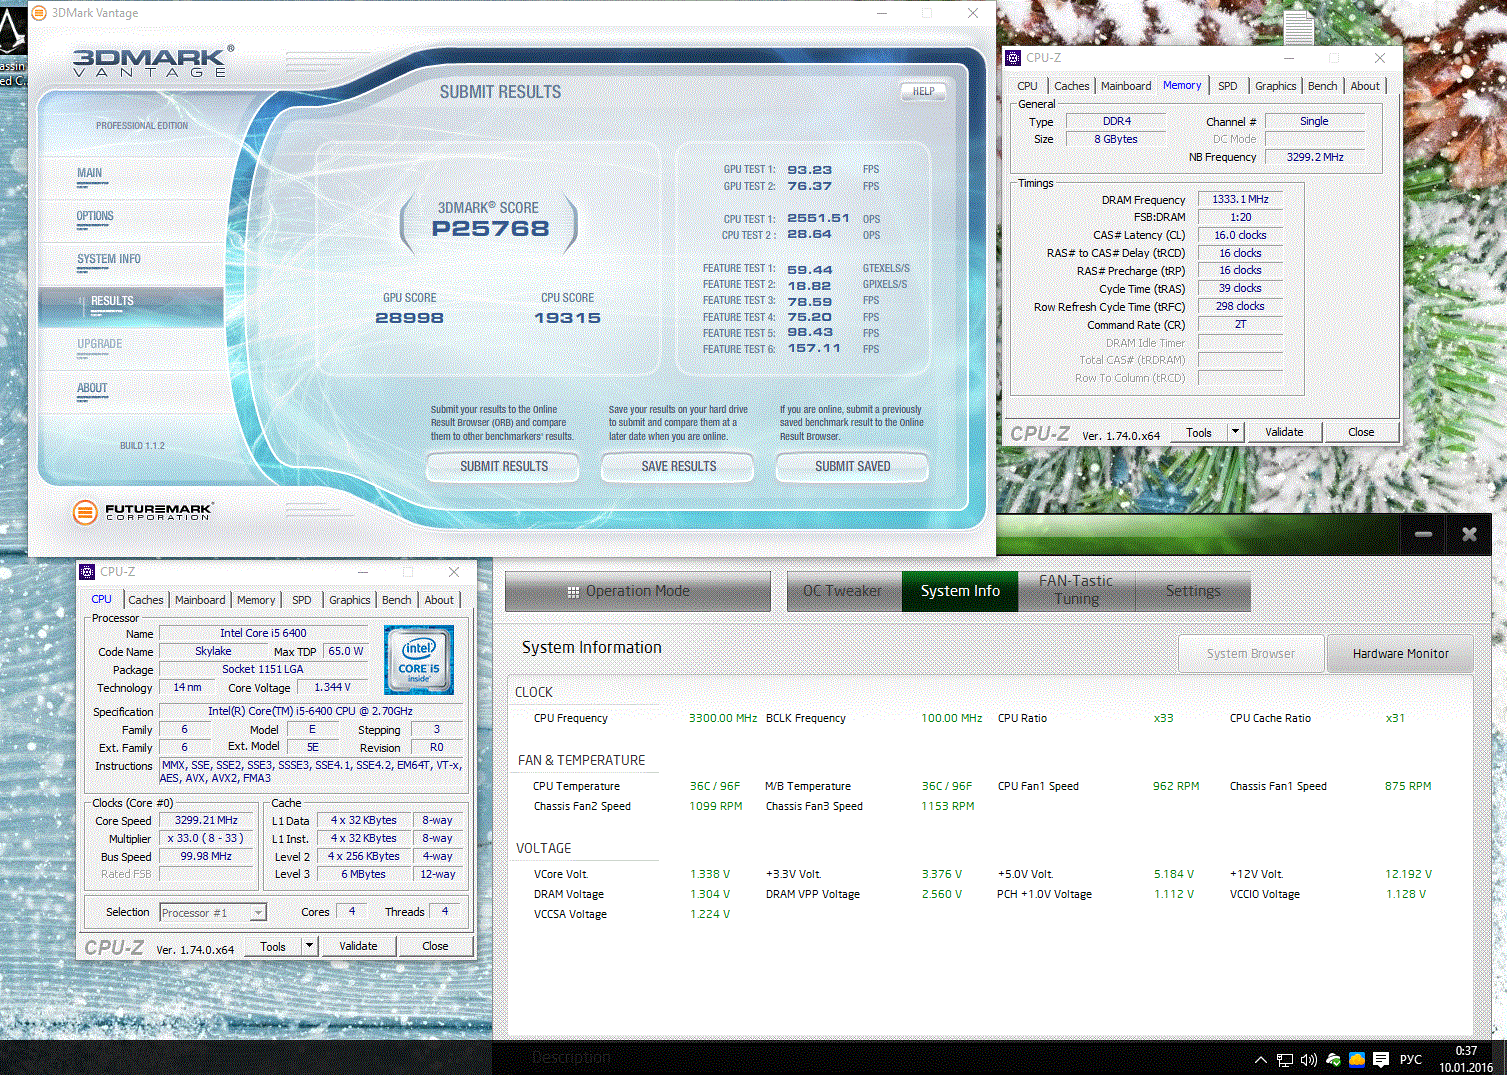
Task: Click the Core Speed 3299.21 MHz field
Action: click(207, 820)
